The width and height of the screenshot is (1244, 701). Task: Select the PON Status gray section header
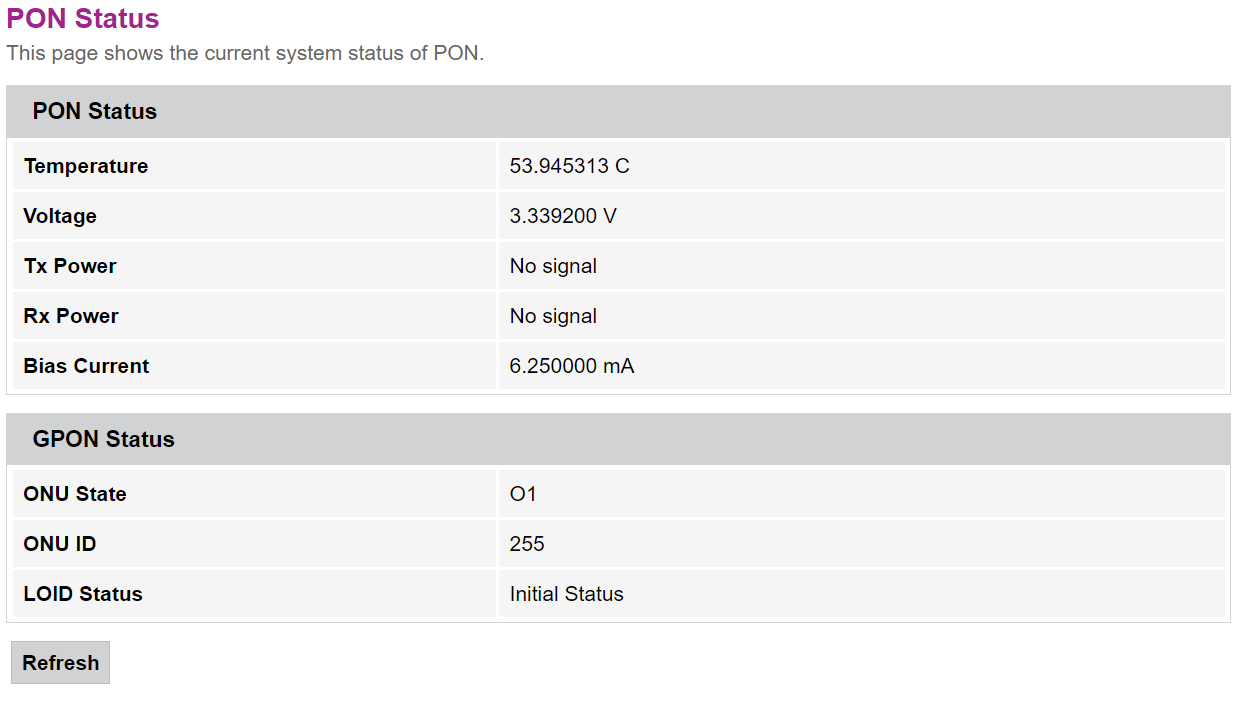(x=95, y=111)
